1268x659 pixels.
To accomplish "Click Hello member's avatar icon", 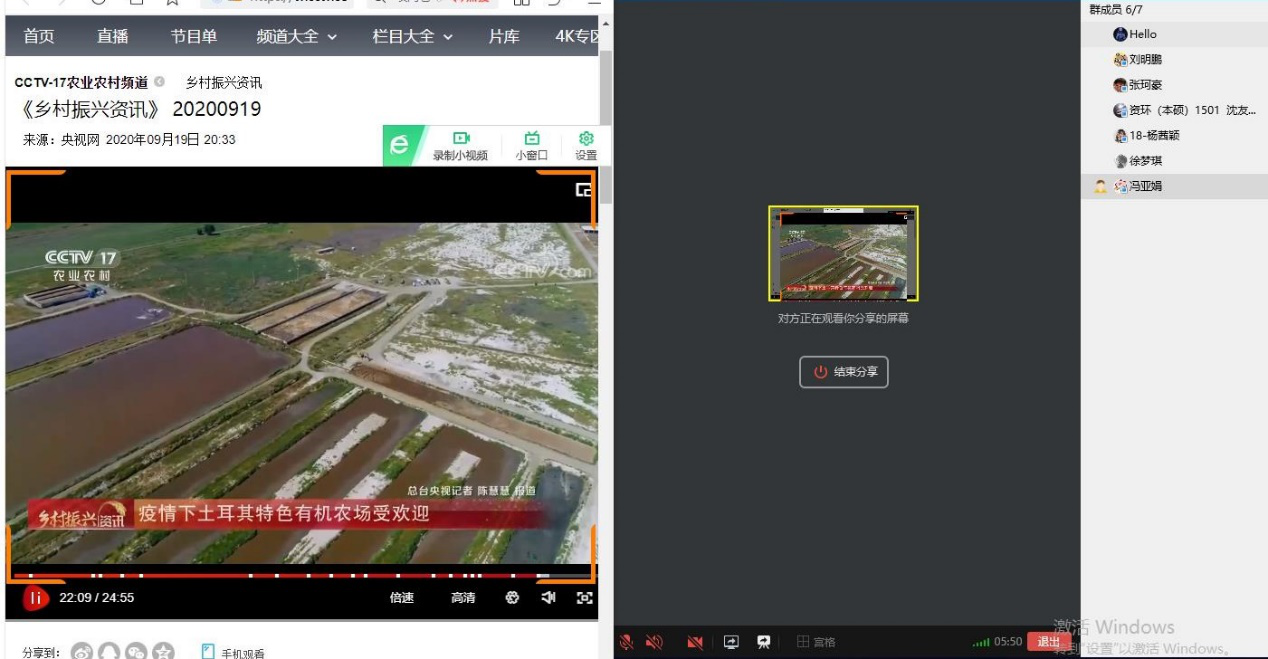I will click(x=1120, y=34).
